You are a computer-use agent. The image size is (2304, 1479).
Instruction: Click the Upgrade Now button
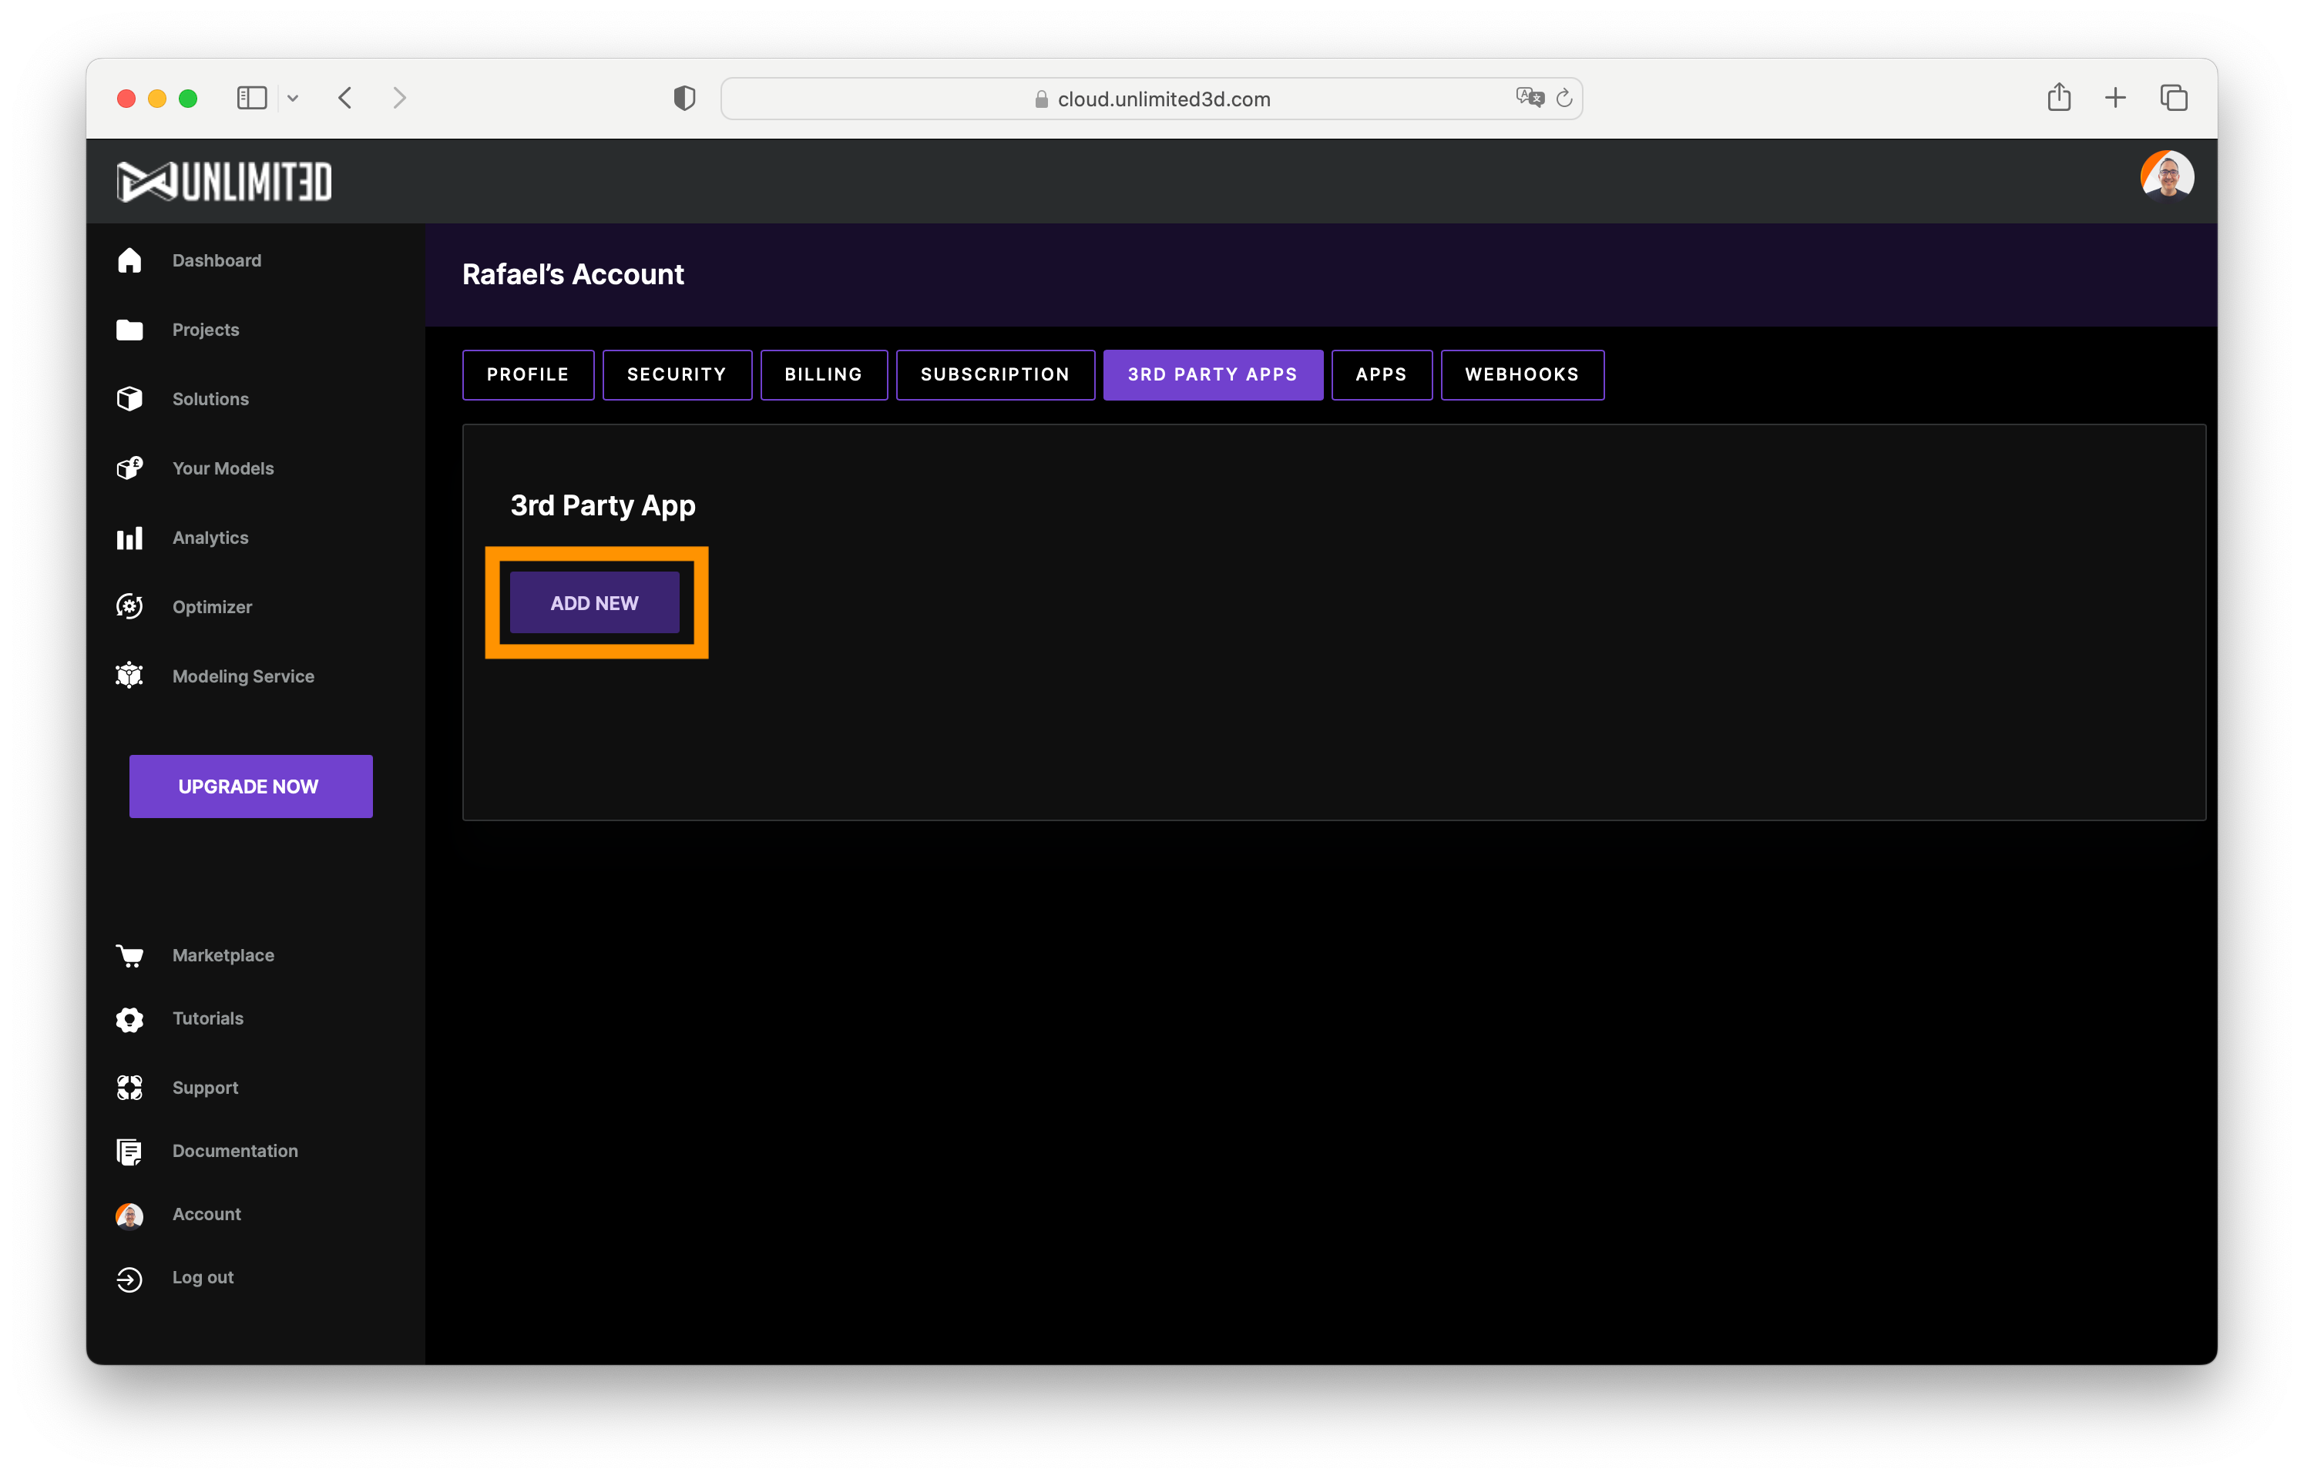(250, 786)
